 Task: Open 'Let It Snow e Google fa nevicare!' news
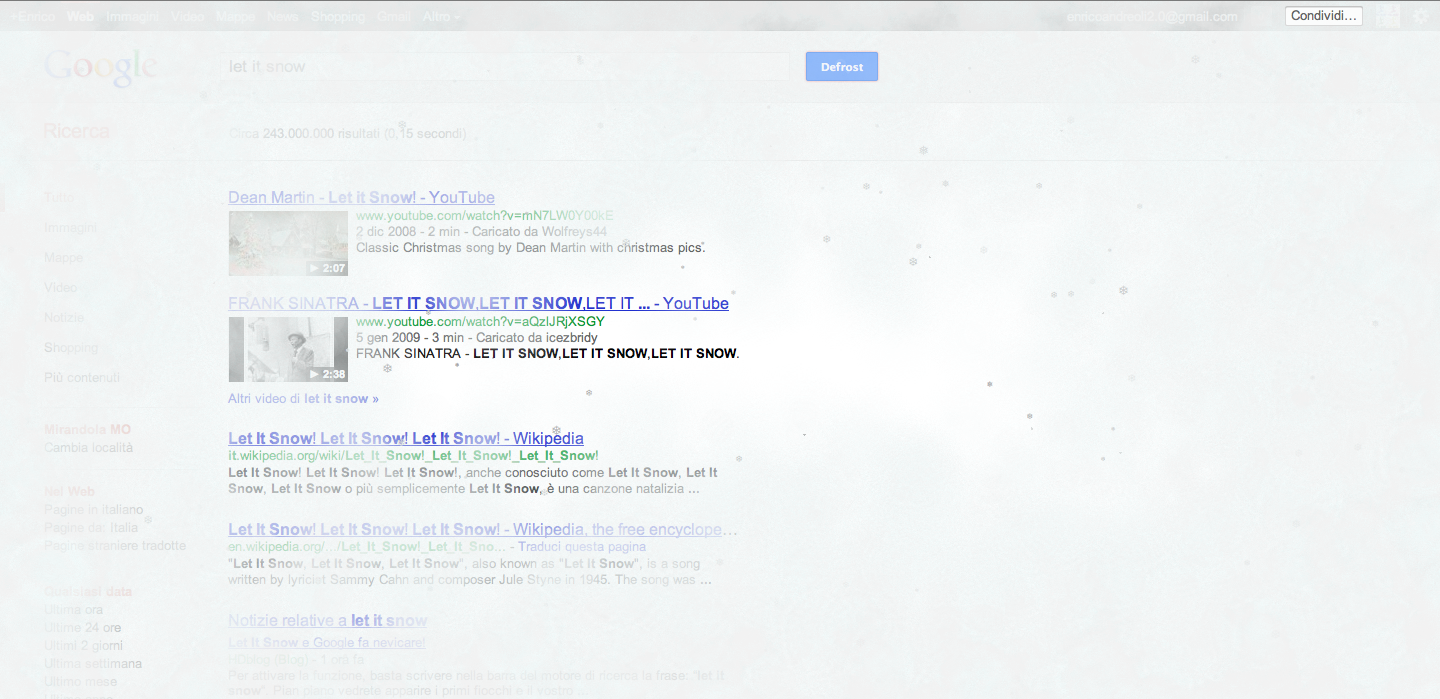327,643
